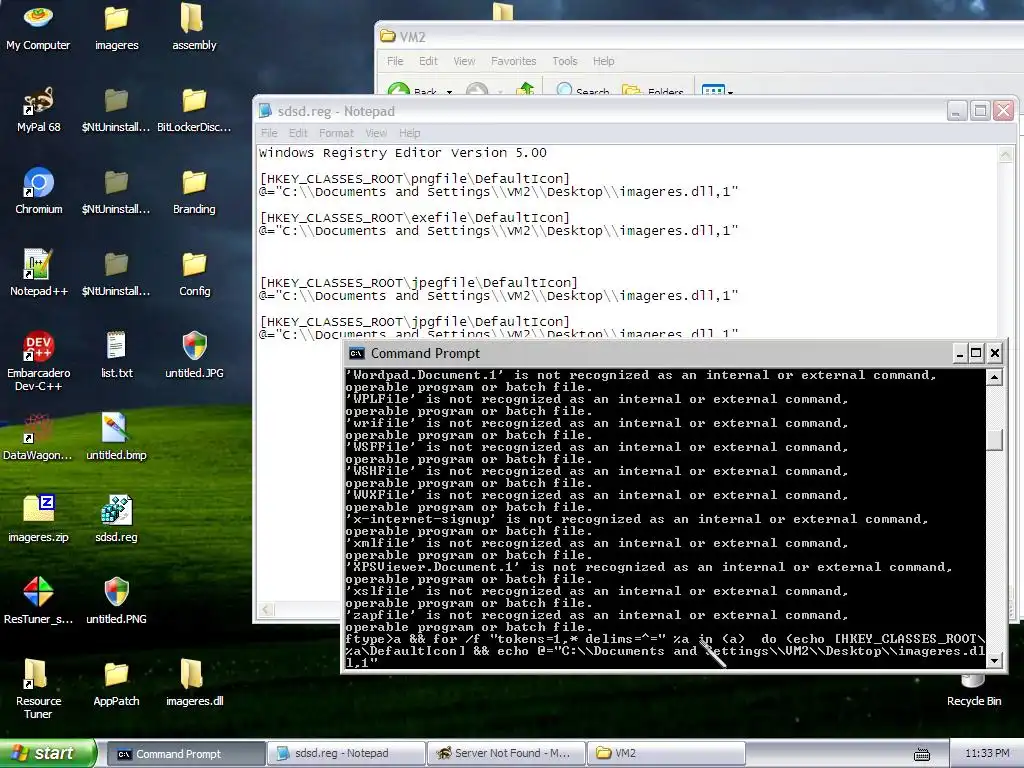The image size is (1024, 768).
Task: Maximize the Notepad window
Action: [980, 111]
